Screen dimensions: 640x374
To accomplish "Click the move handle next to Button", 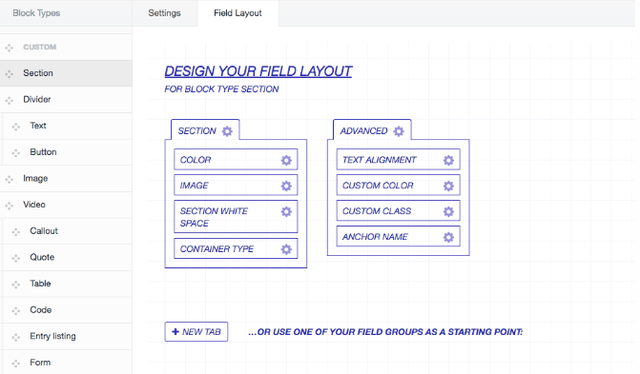I will click(x=16, y=153).
